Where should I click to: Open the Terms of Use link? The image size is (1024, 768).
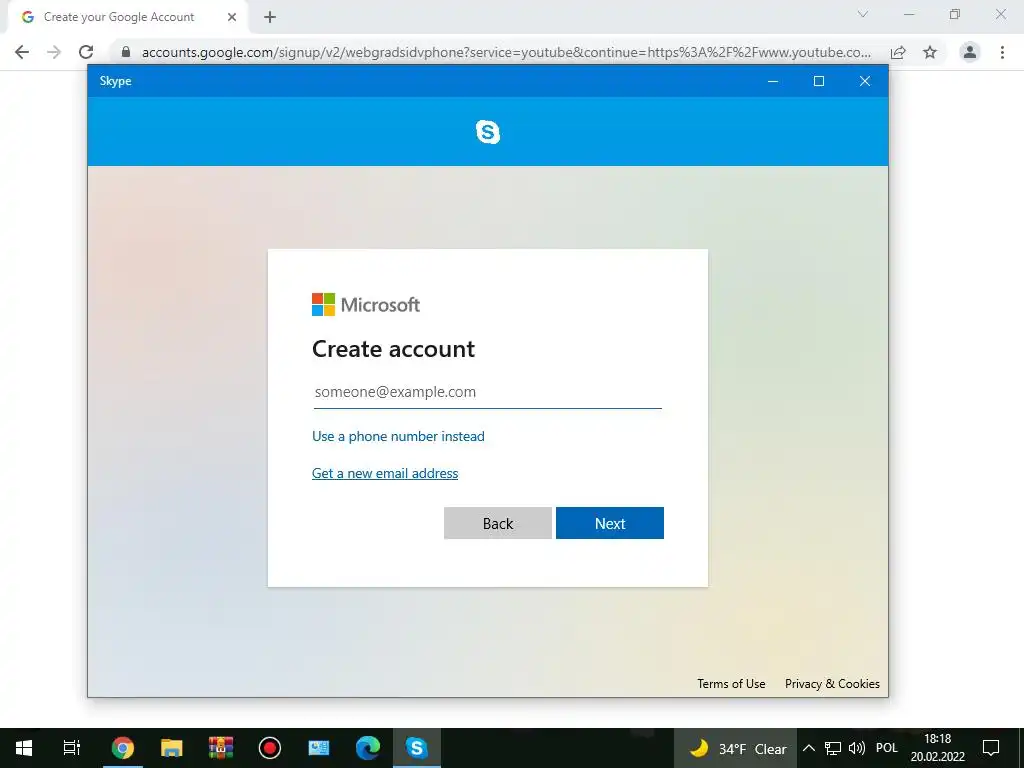731,684
